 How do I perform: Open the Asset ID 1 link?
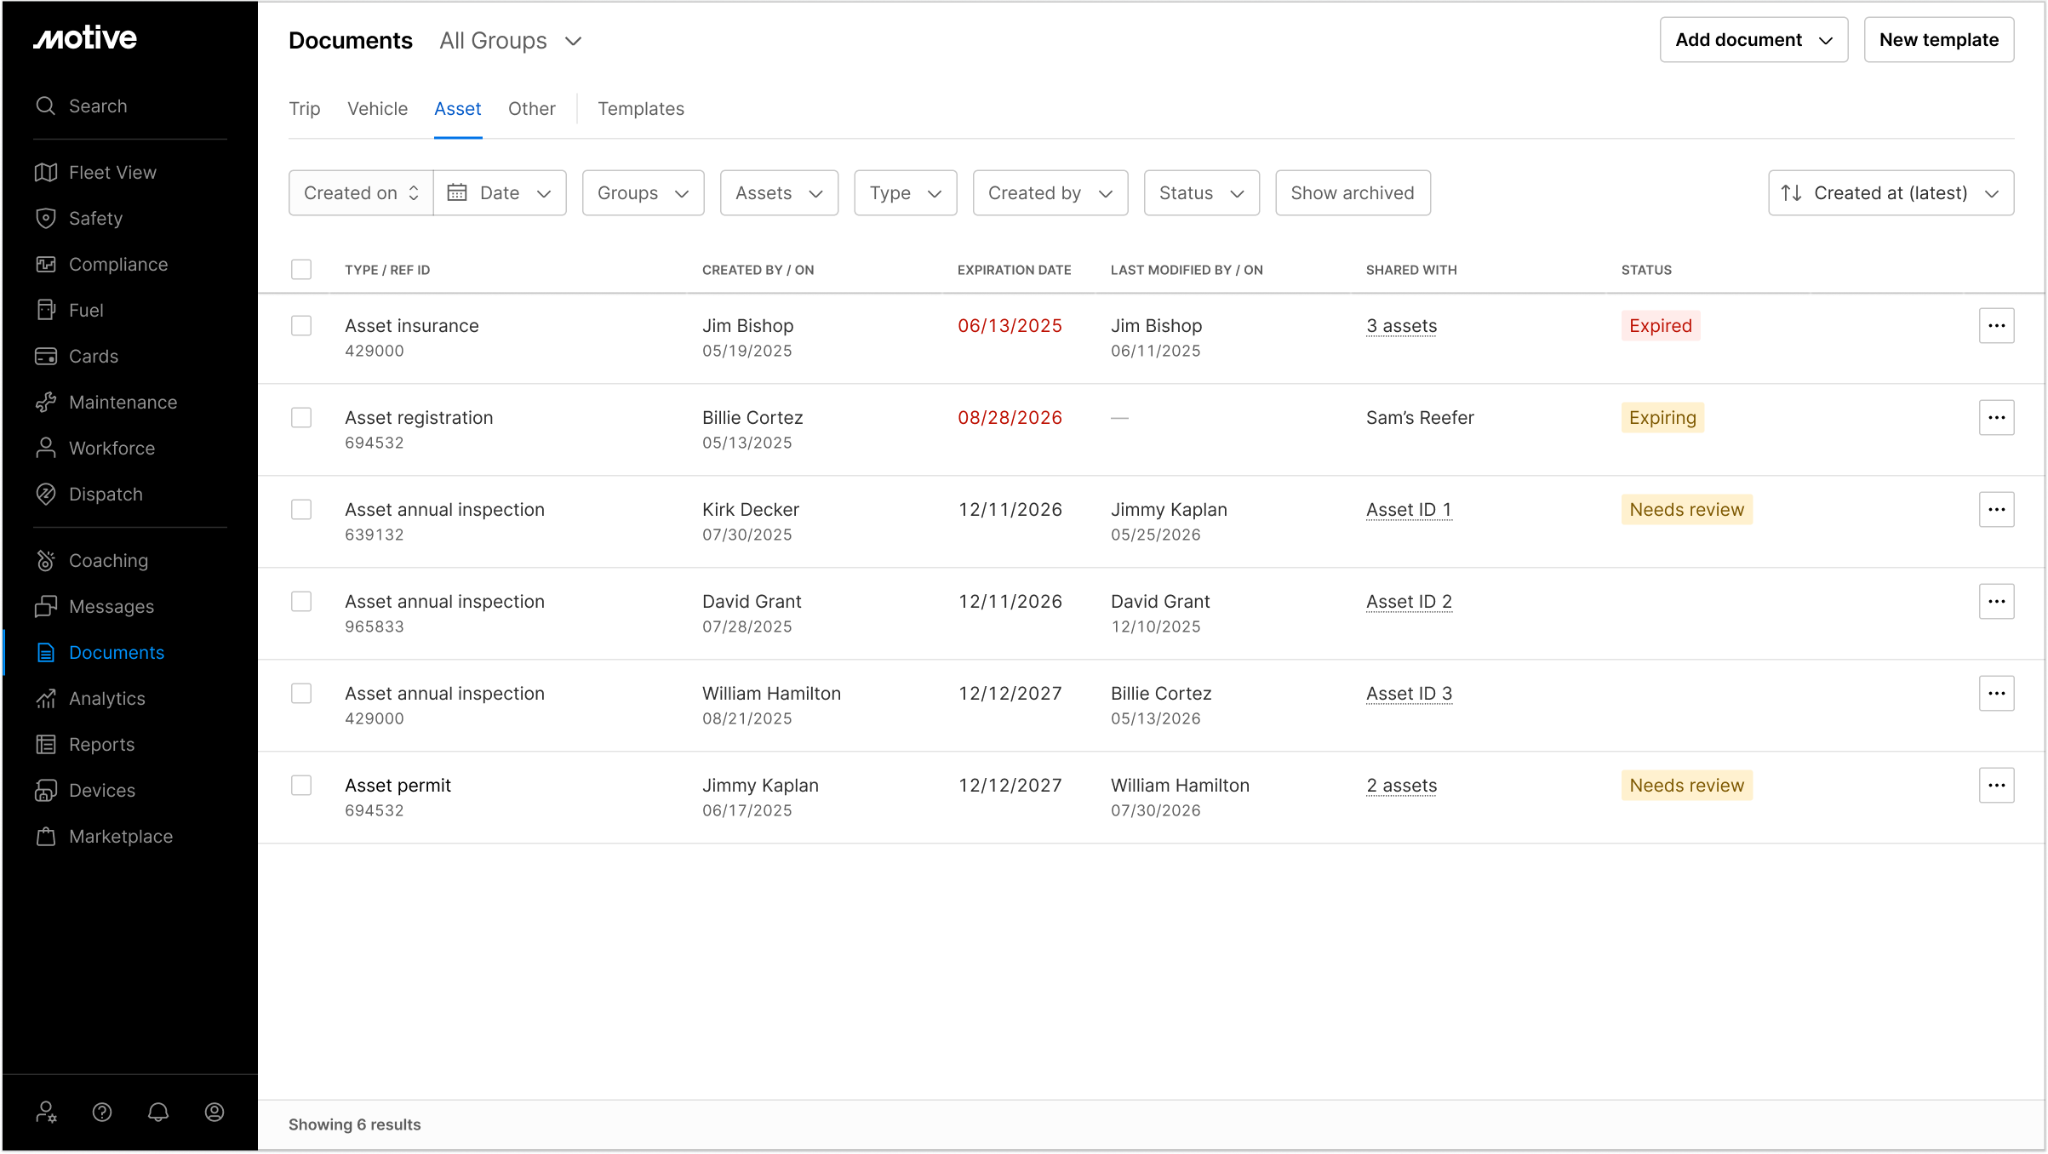(1408, 510)
